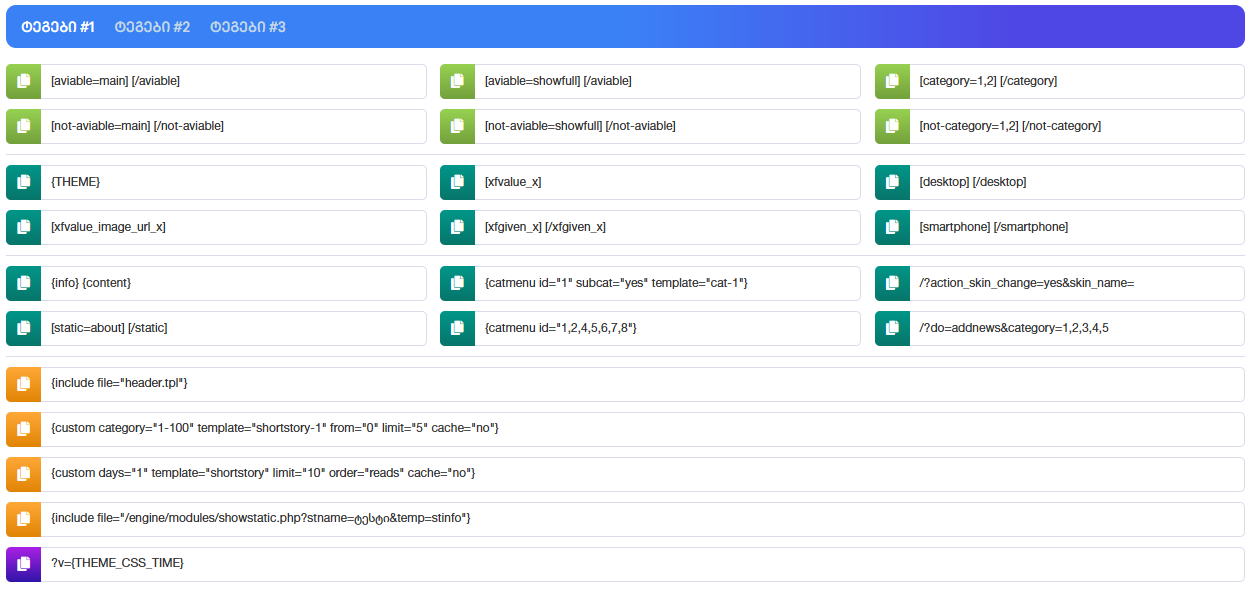Click the [xfvalue_image_url_x] text field

point(233,227)
